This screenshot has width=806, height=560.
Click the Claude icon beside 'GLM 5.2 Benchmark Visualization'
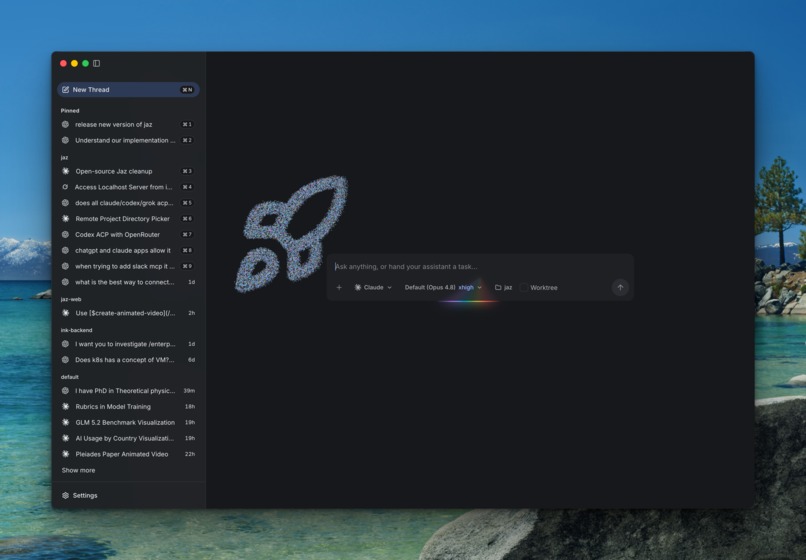coord(65,422)
